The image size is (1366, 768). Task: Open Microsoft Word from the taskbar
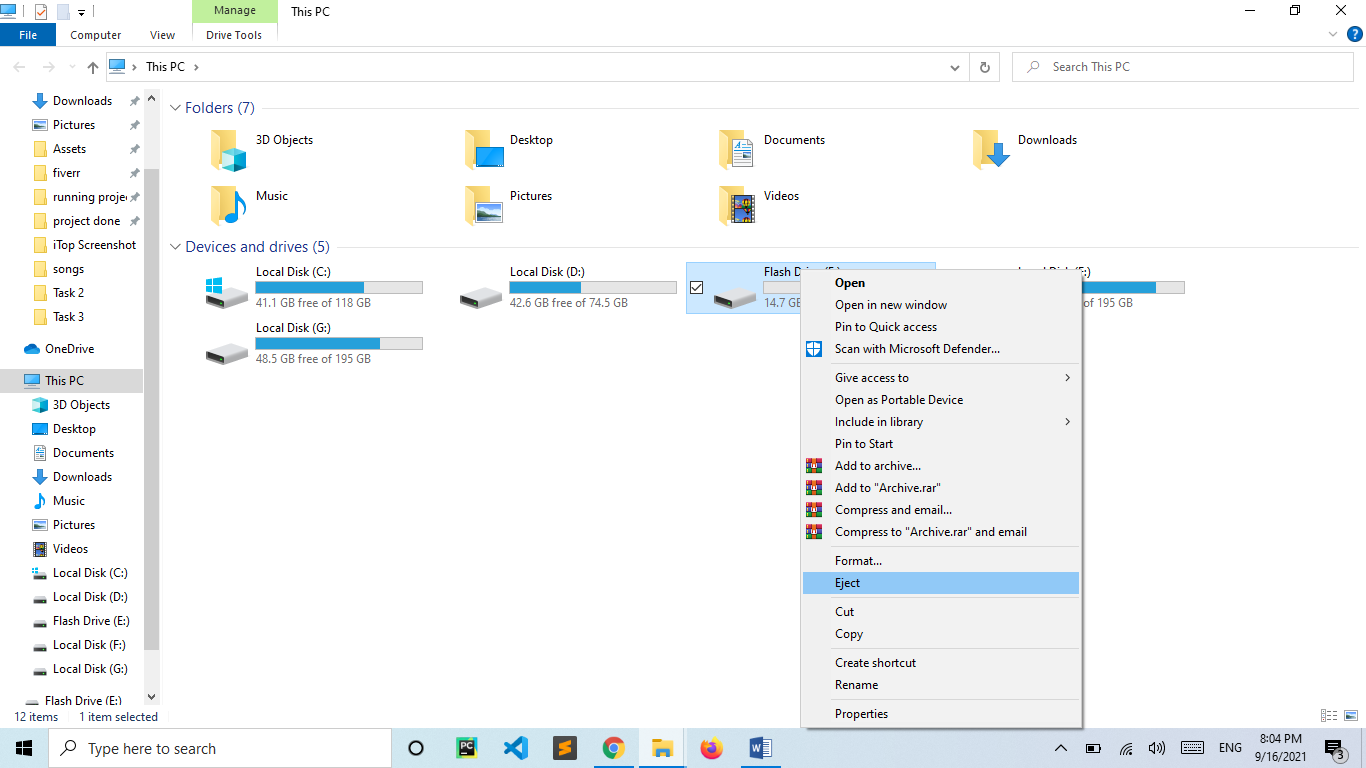[x=760, y=747]
